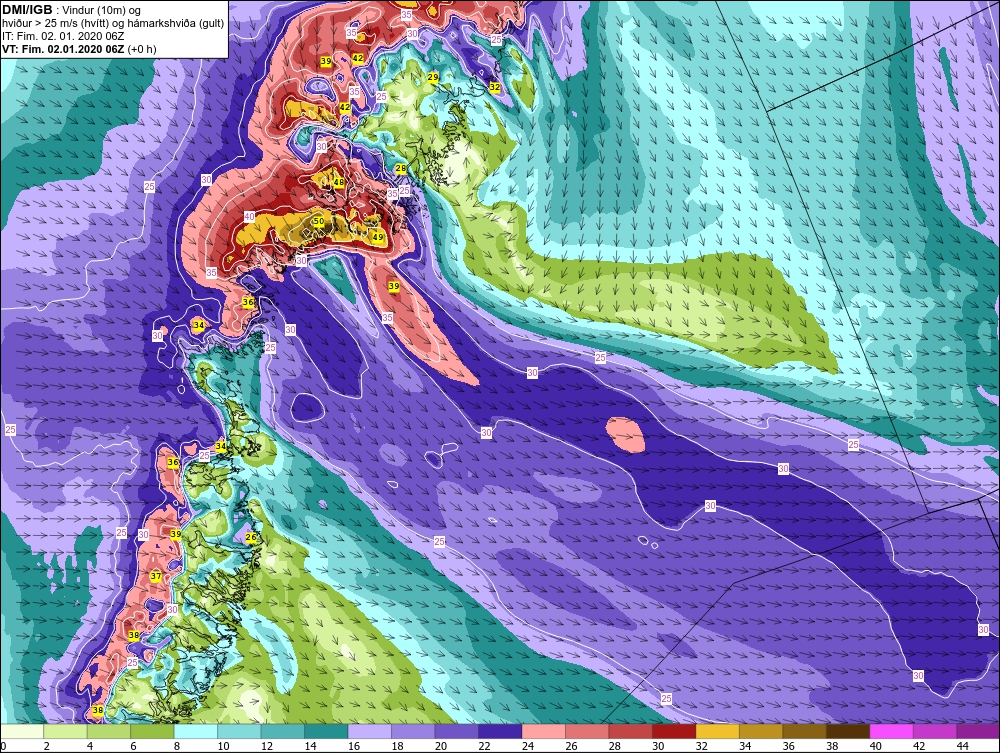
Task: Select the yellow '28' gust label
Action: 401,168
